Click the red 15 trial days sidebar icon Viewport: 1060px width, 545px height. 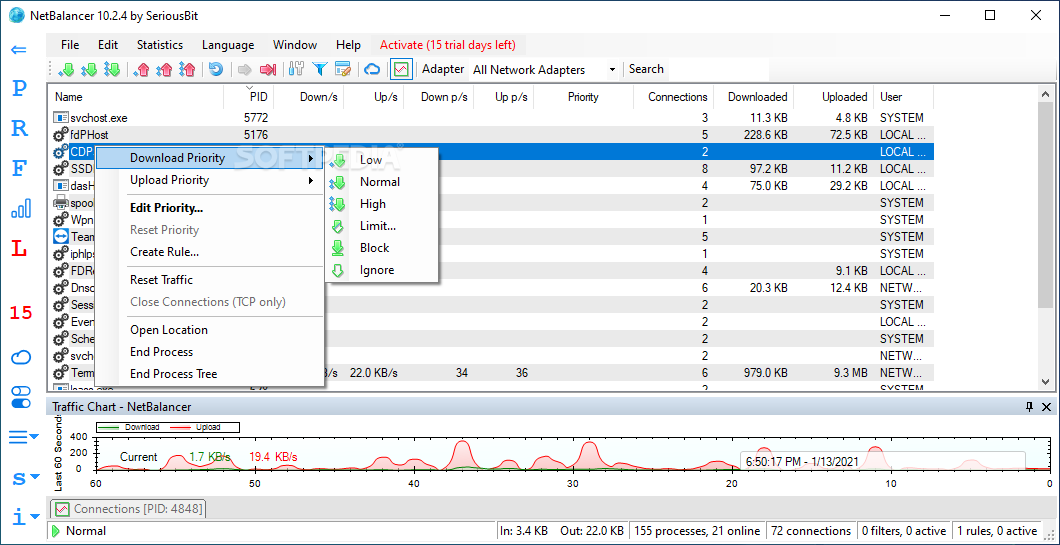point(21,313)
